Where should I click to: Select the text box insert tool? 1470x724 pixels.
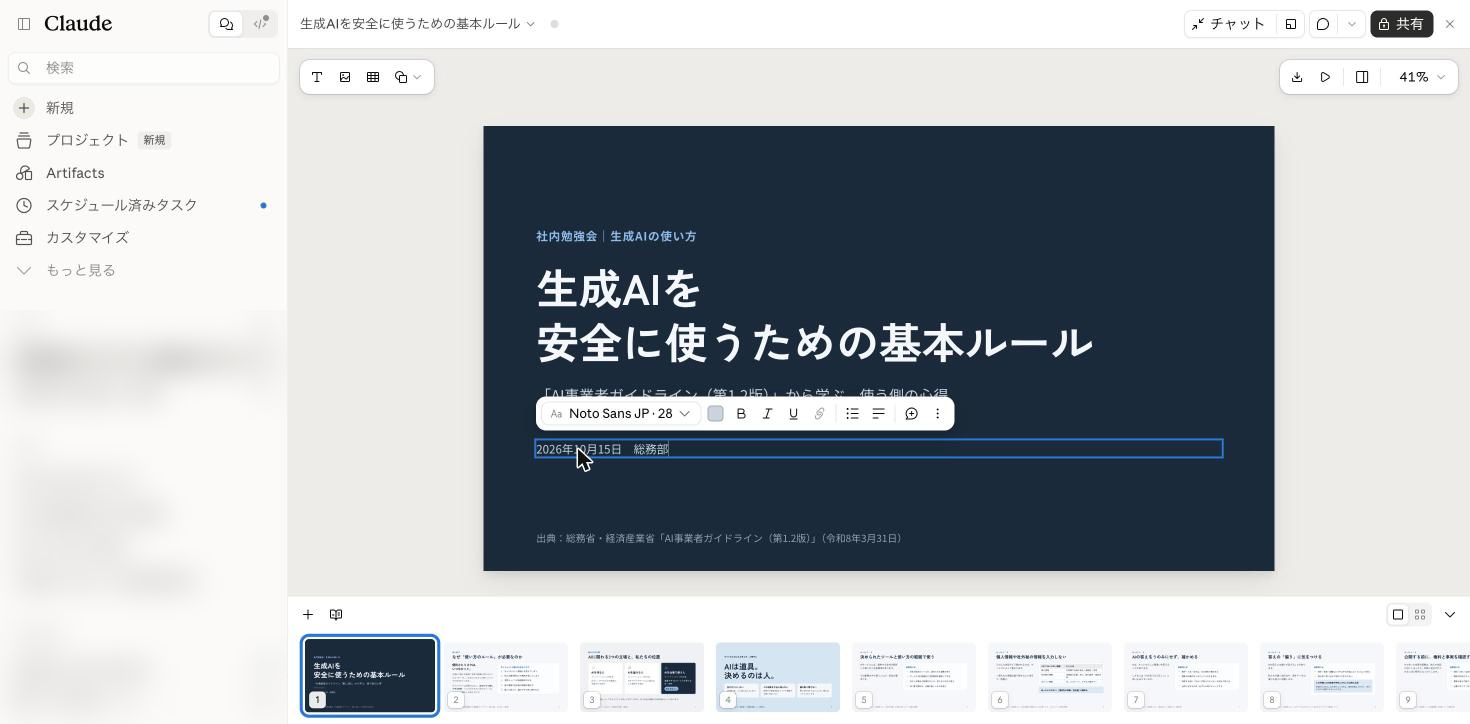(x=317, y=77)
